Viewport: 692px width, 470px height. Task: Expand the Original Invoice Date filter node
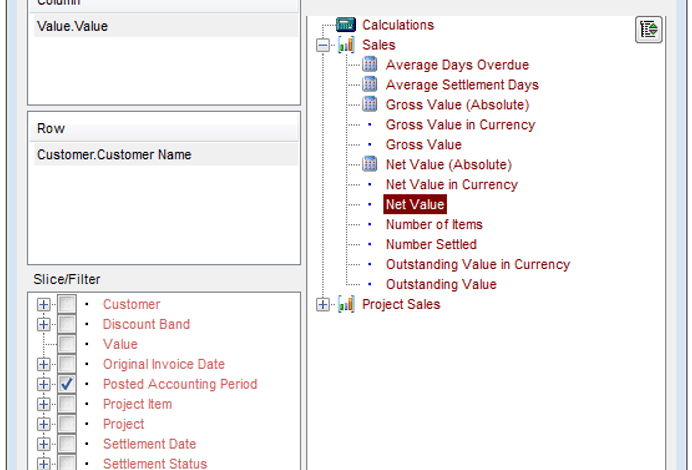coord(43,364)
